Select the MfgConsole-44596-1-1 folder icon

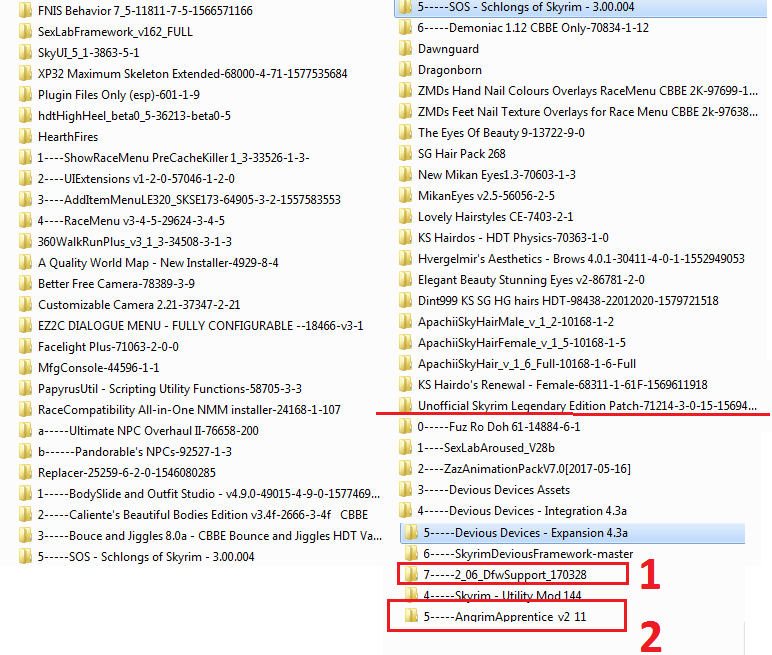tap(26, 368)
